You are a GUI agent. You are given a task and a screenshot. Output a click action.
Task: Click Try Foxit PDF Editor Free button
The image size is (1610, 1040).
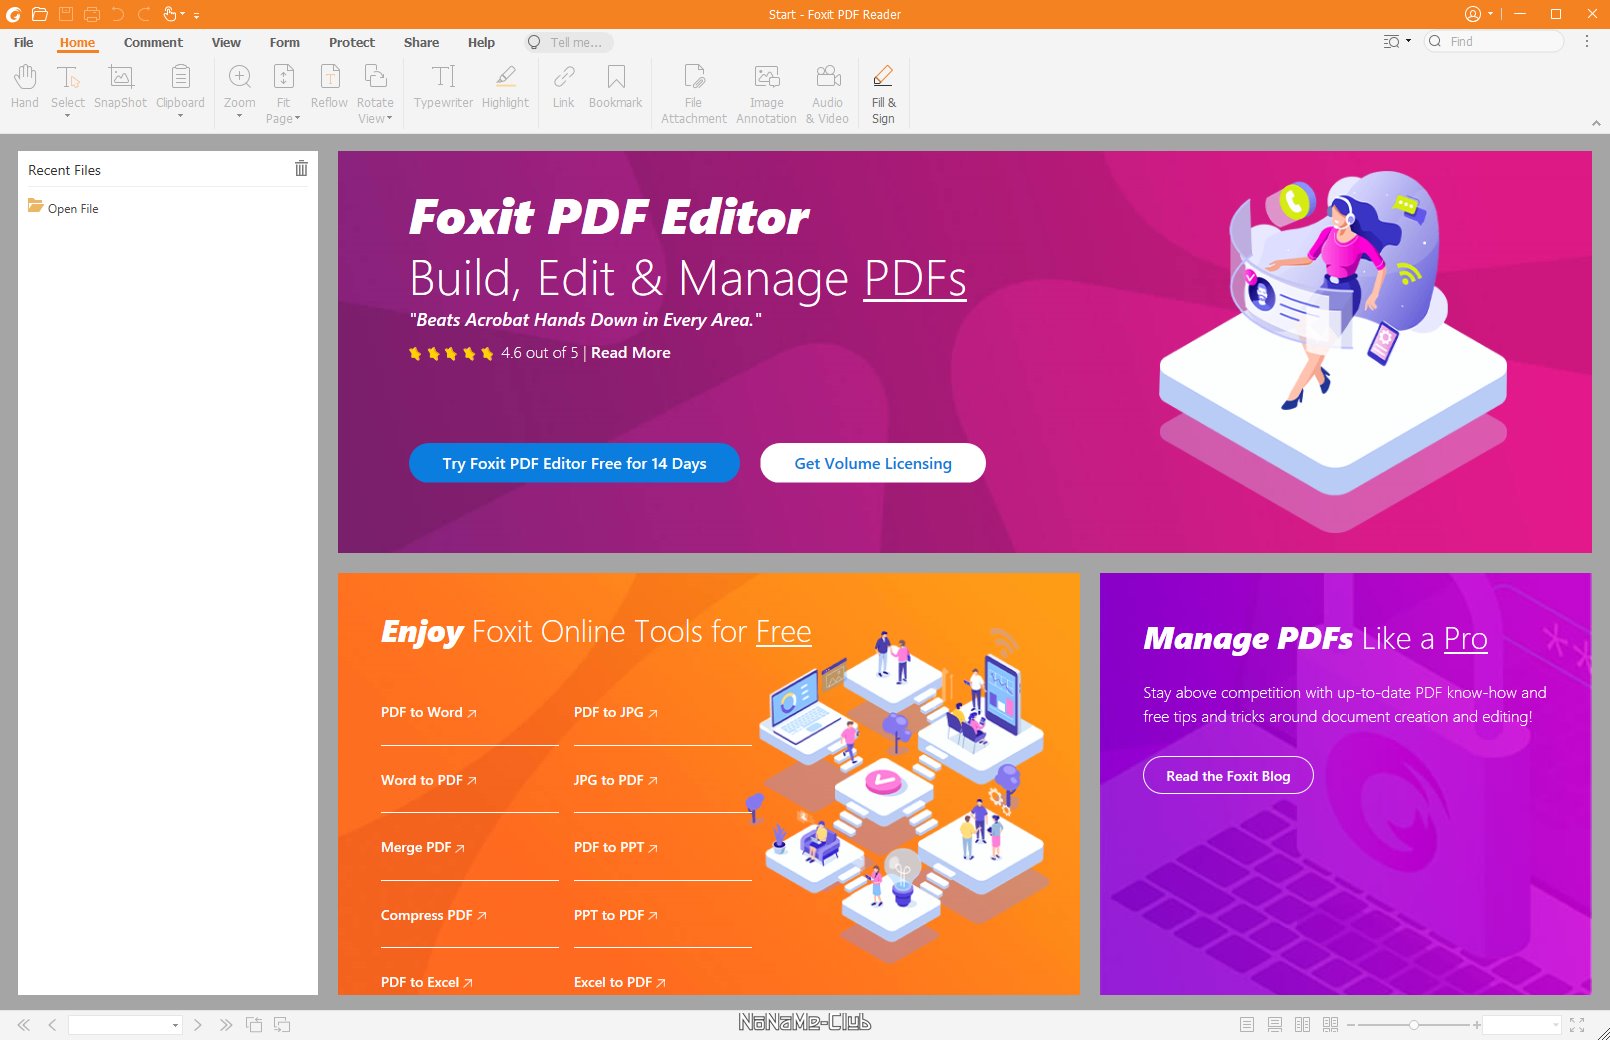(574, 463)
